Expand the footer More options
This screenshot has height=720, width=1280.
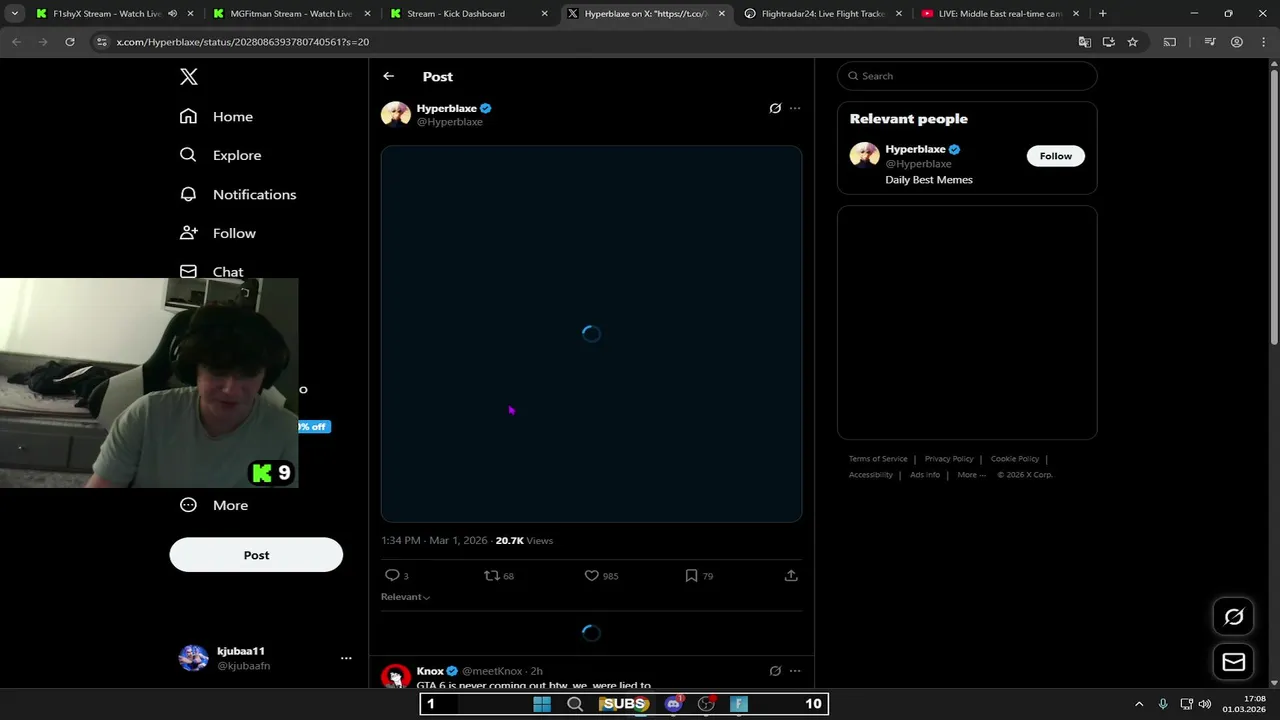[x=970, y=475]
